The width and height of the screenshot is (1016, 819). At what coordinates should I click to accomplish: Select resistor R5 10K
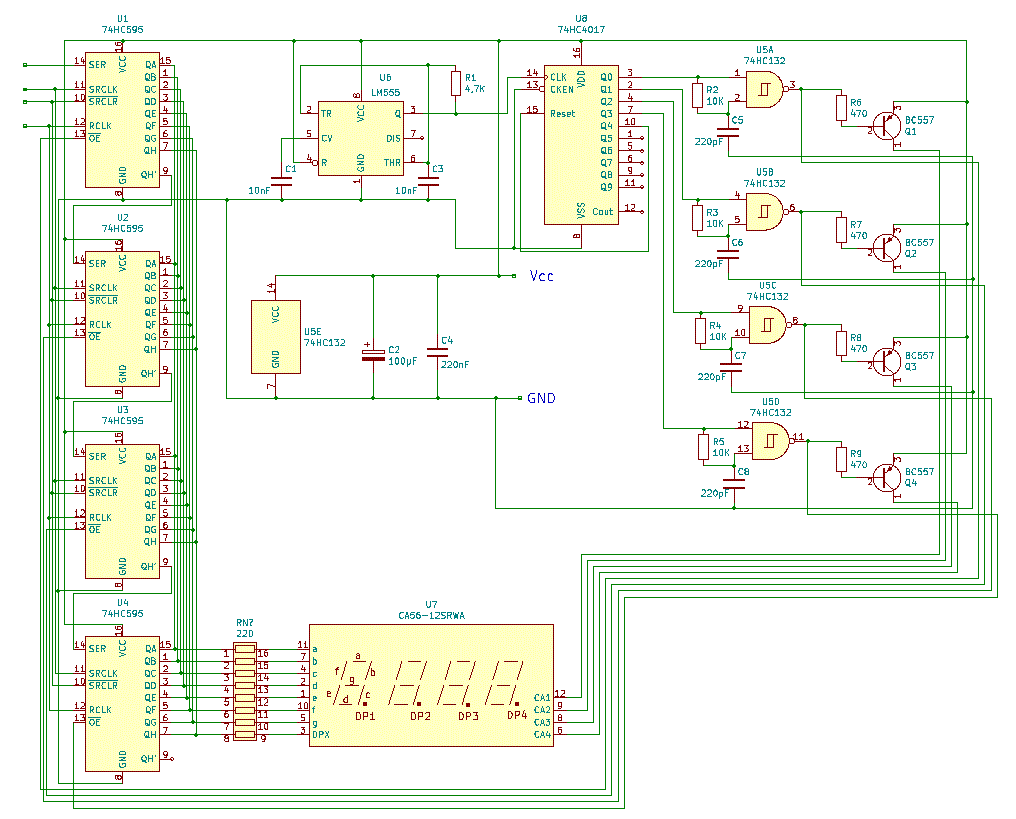click(x=704, y=447)
